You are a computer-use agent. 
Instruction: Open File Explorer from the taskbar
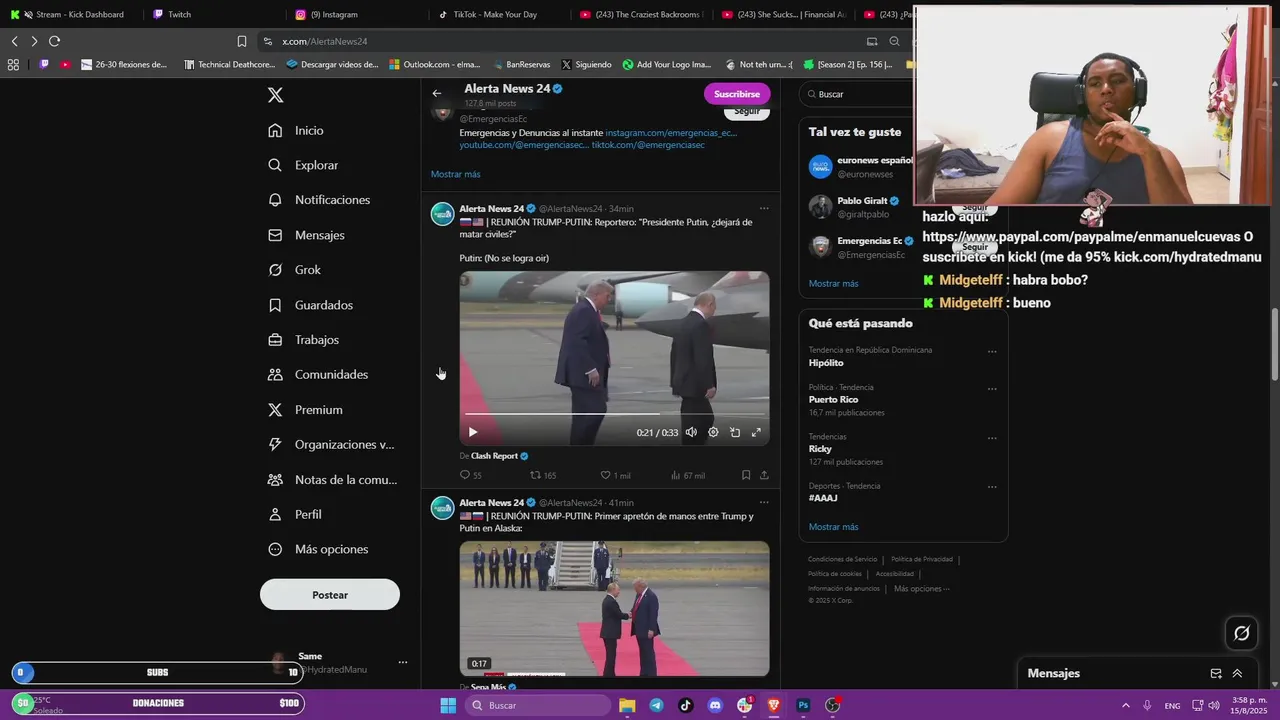627,705
